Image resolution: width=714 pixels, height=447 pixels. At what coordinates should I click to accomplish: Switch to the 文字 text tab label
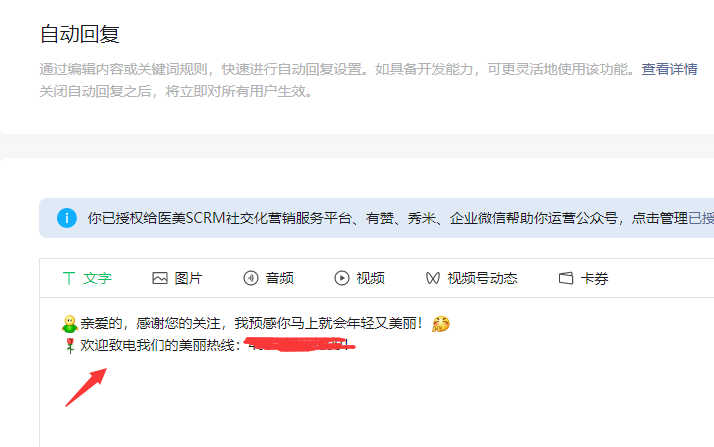tap(97, 278)
